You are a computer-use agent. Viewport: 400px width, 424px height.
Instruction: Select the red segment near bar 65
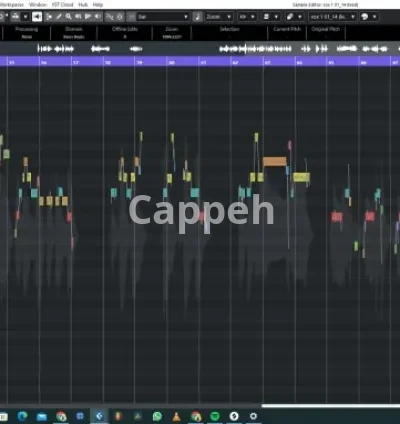(x=337, y=217)
